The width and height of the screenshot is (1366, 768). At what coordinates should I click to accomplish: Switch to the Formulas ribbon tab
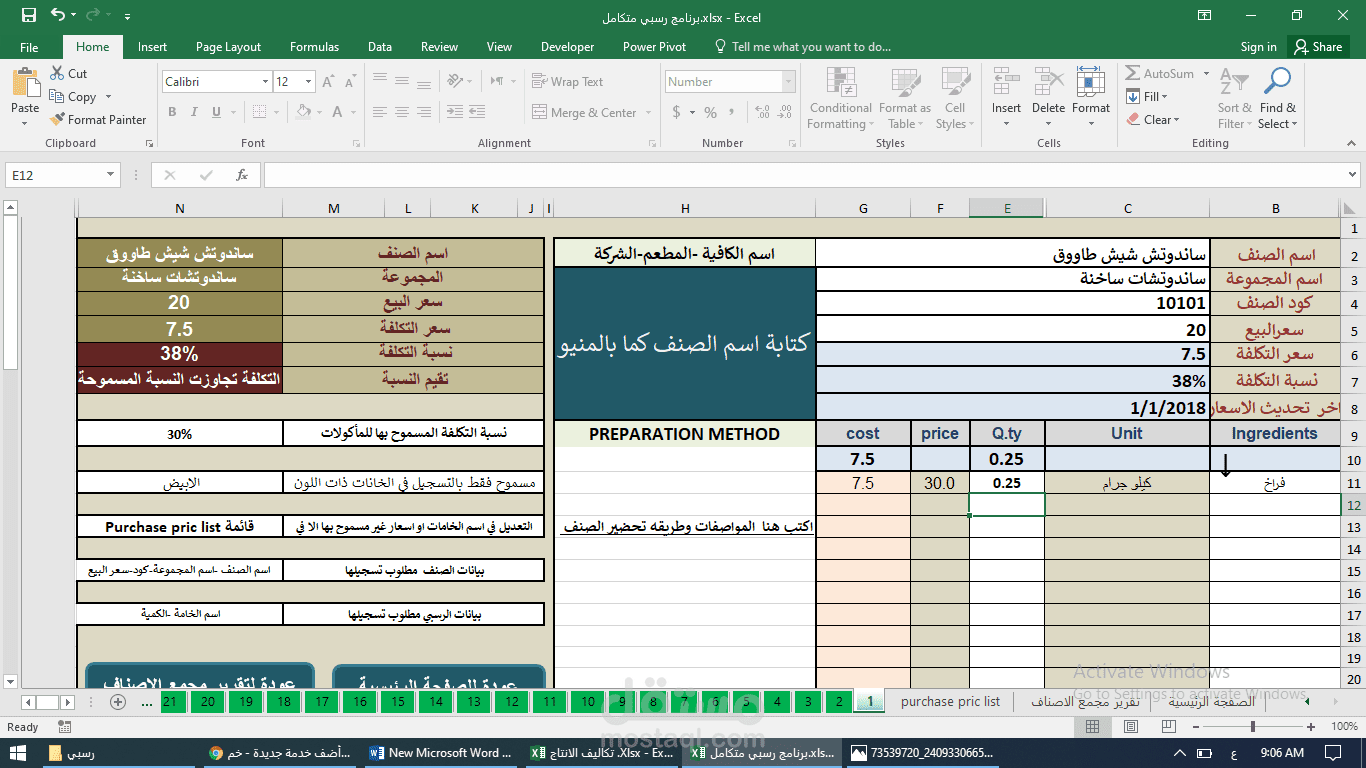(314, 47)
